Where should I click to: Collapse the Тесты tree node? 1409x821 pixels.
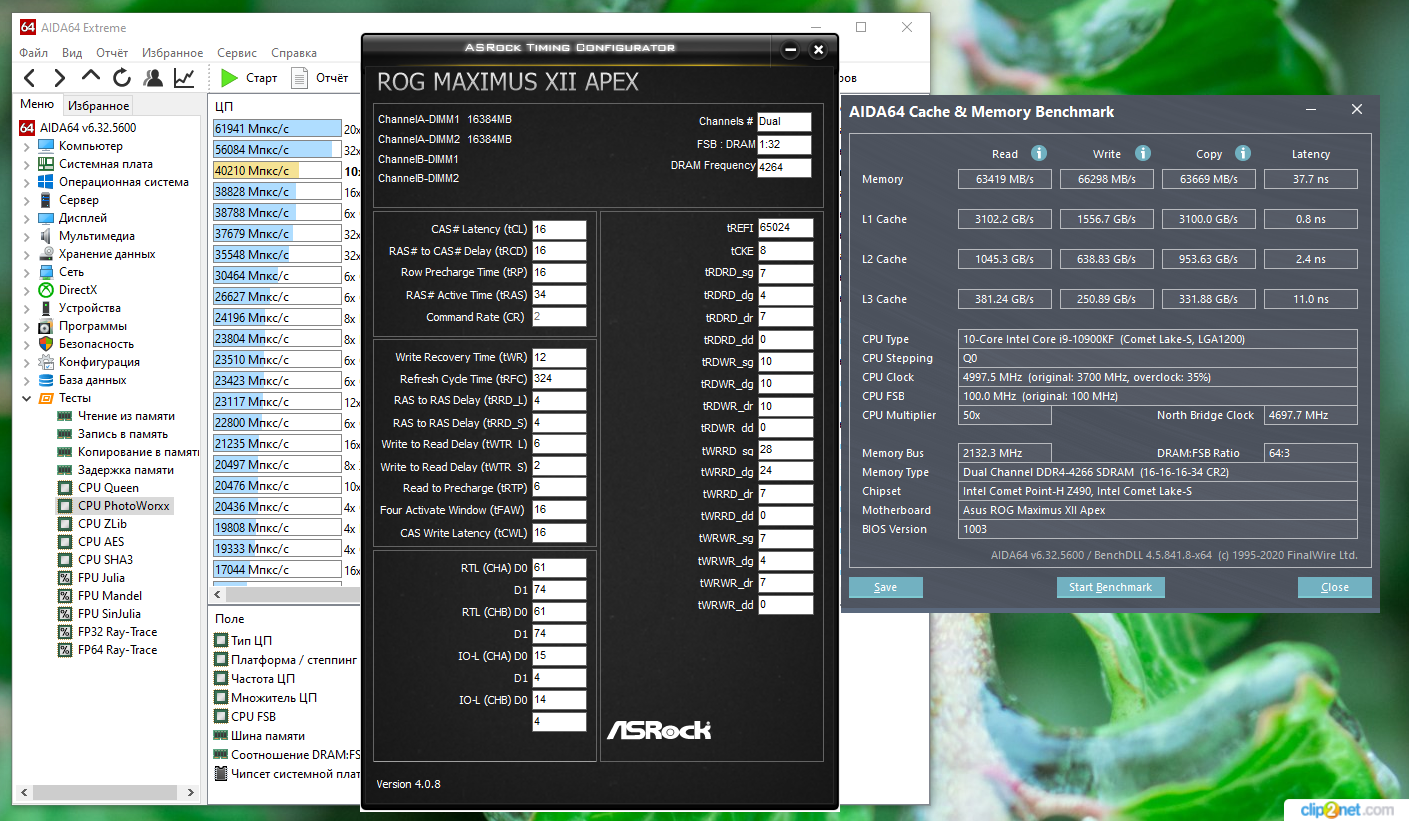pyautogui.click(x=27, y=398)
